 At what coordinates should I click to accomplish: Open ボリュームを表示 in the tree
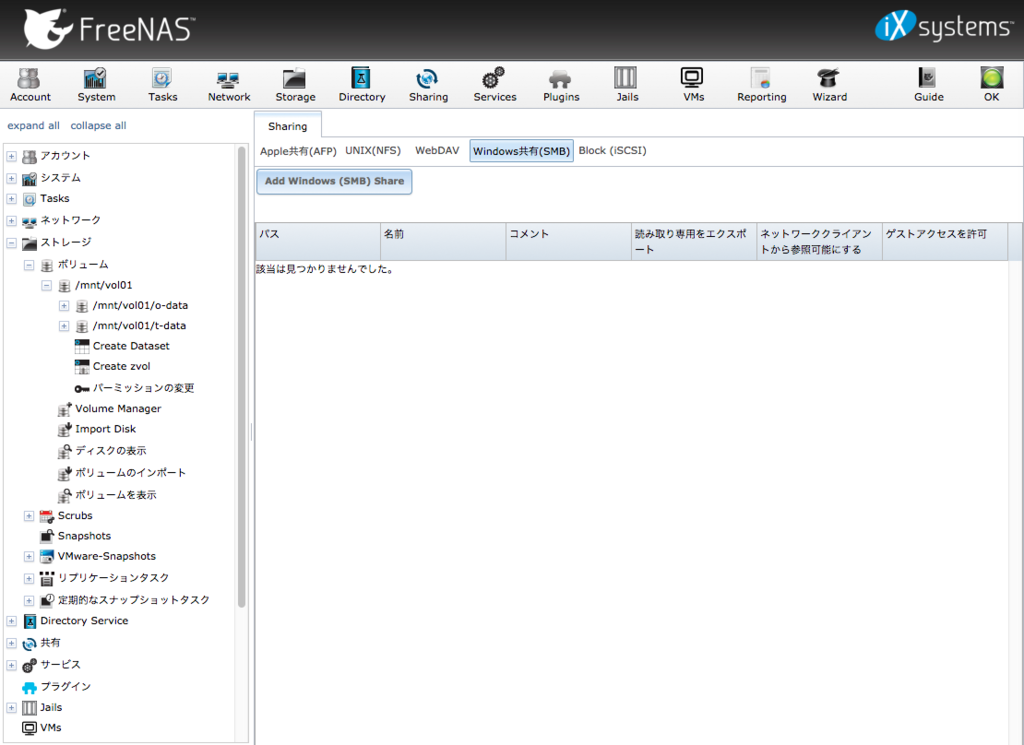(x=116, y=495)
